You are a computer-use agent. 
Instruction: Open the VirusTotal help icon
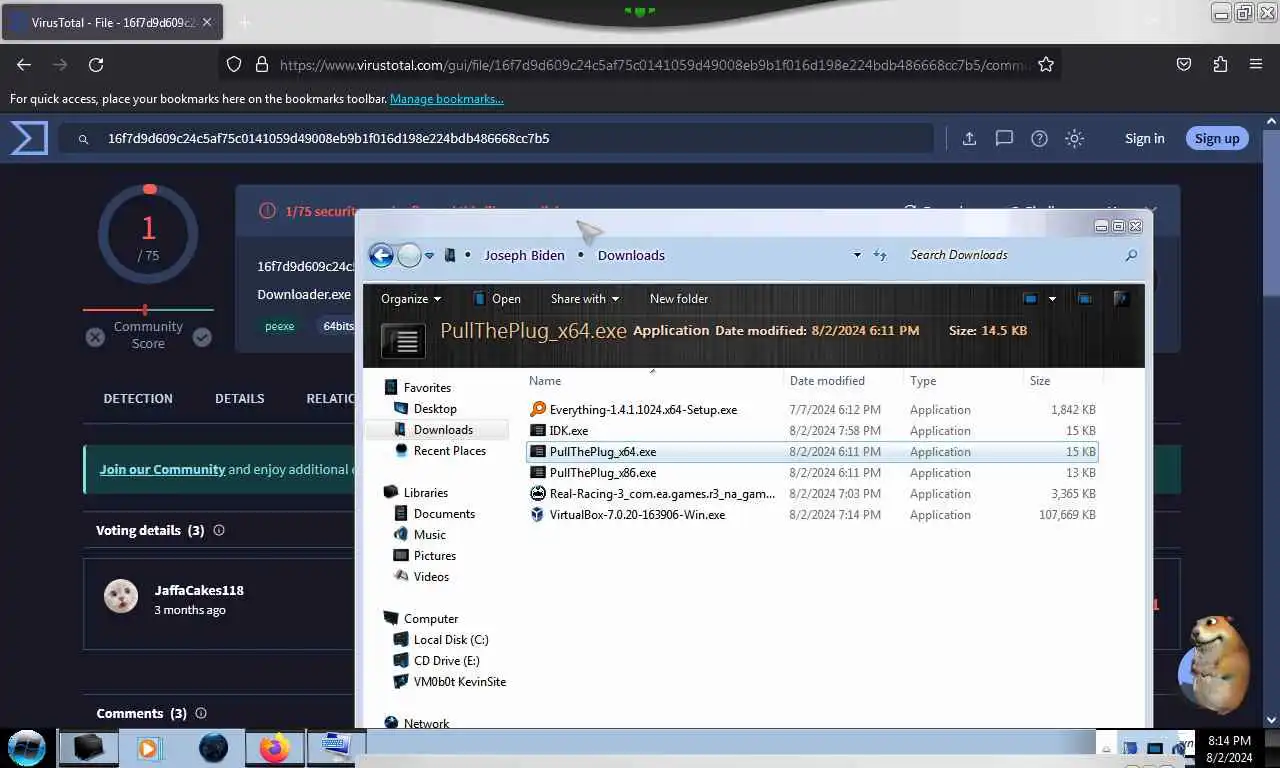(1039, 139)
